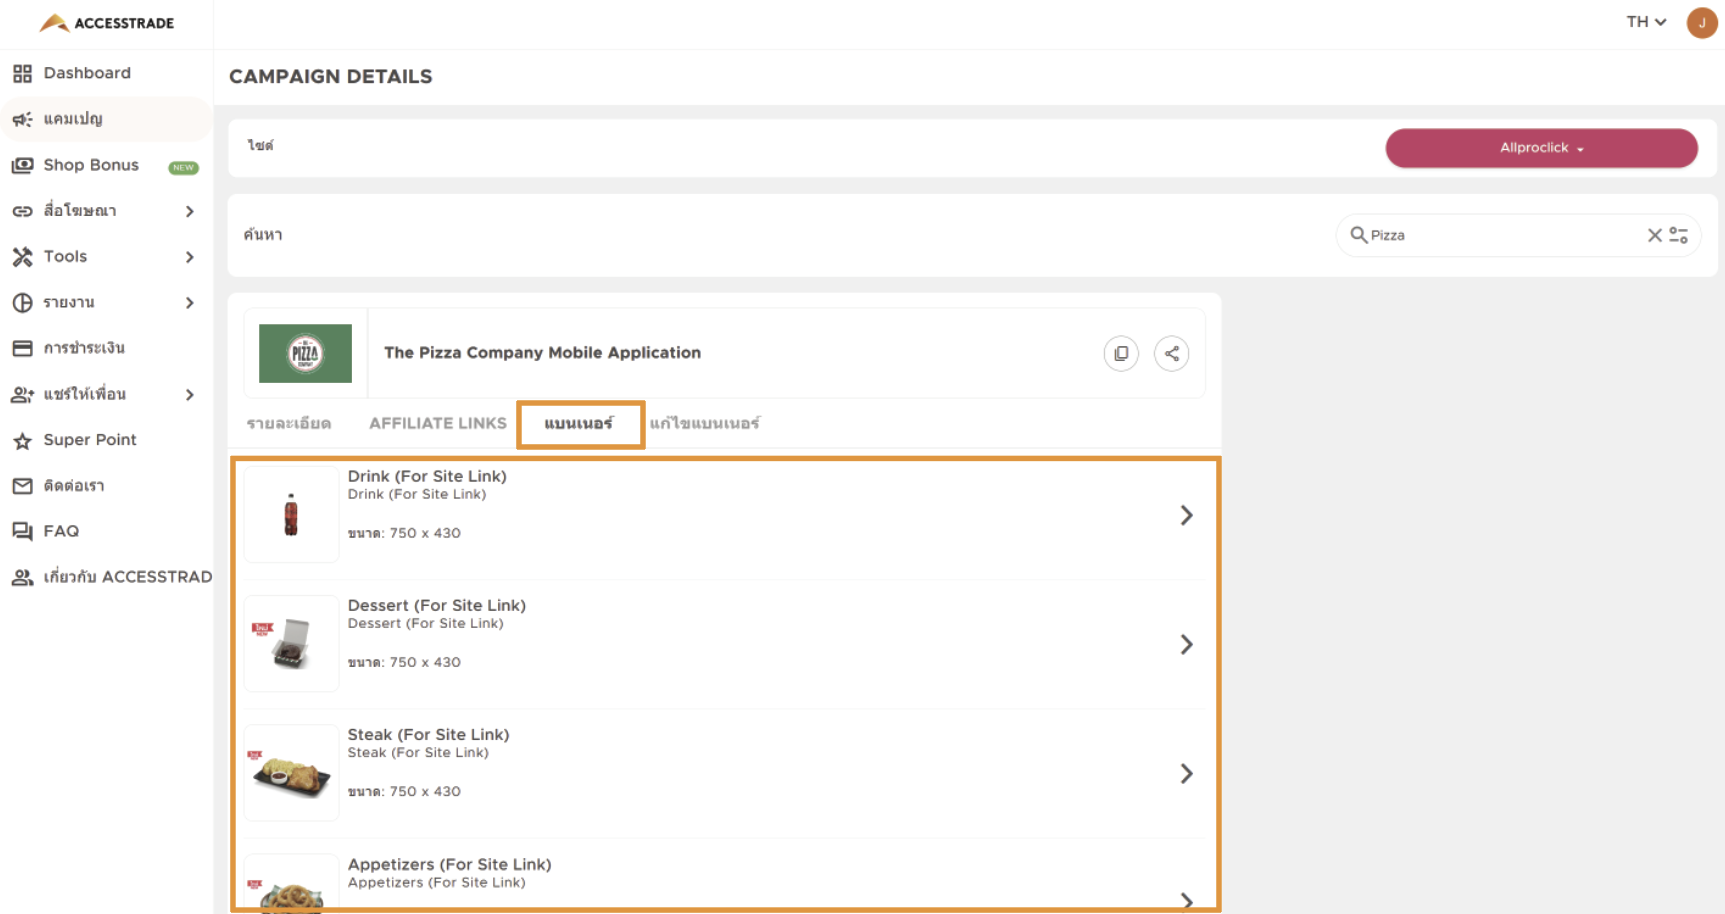Click the Super Point star icon
This screenshot has height=914, width=1725.
click(22, 440)
